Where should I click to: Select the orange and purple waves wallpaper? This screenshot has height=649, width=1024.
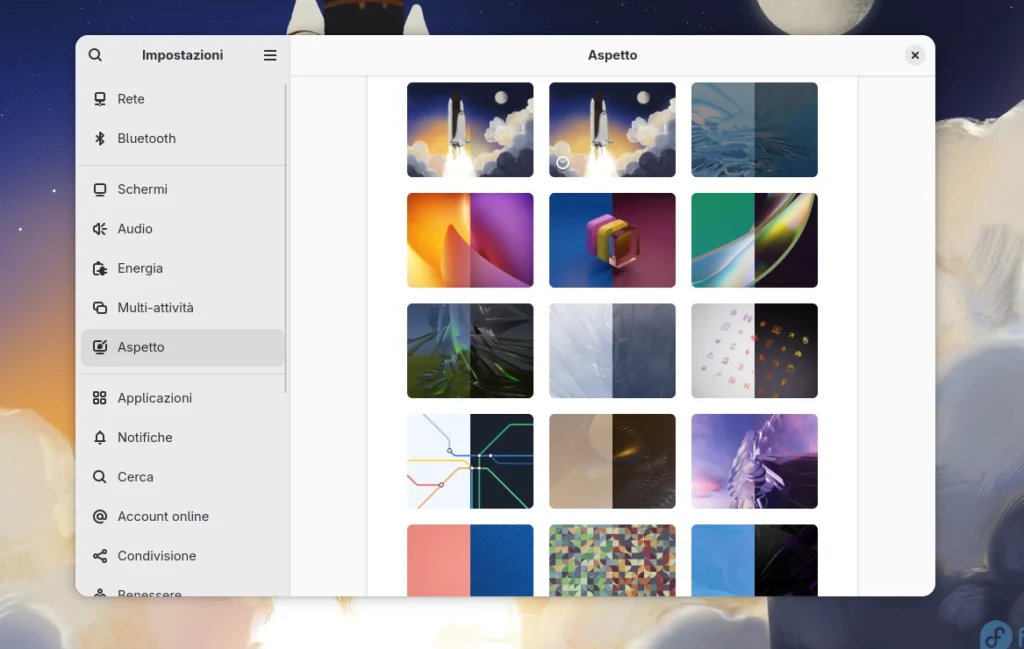pos(470,240)
